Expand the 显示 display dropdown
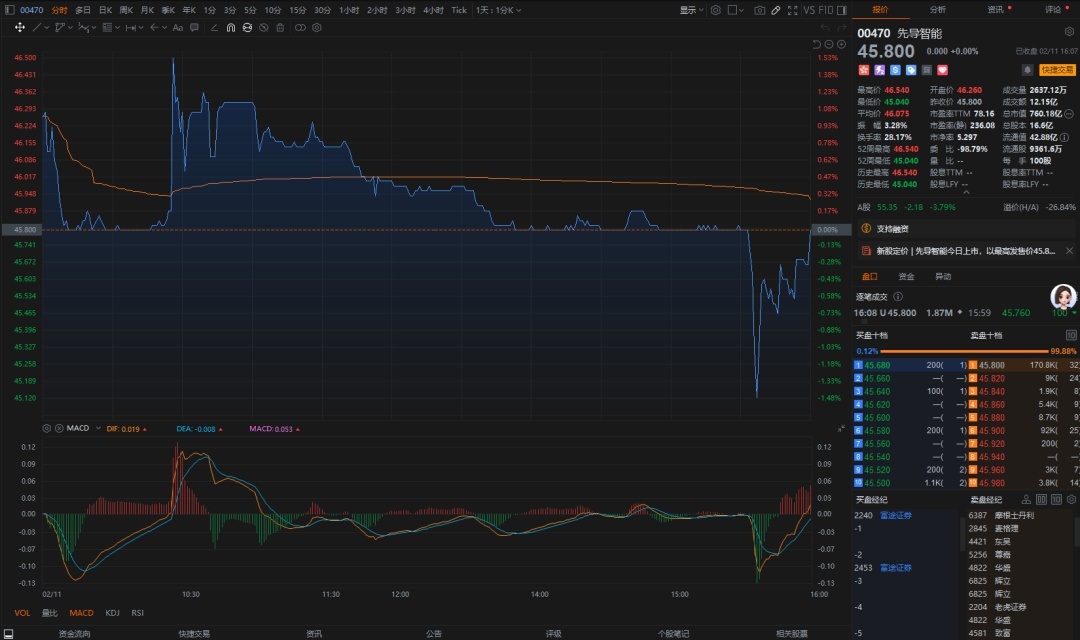Image resolution: width=1080 pixels, height=640 pixels. tap(690, 10)
